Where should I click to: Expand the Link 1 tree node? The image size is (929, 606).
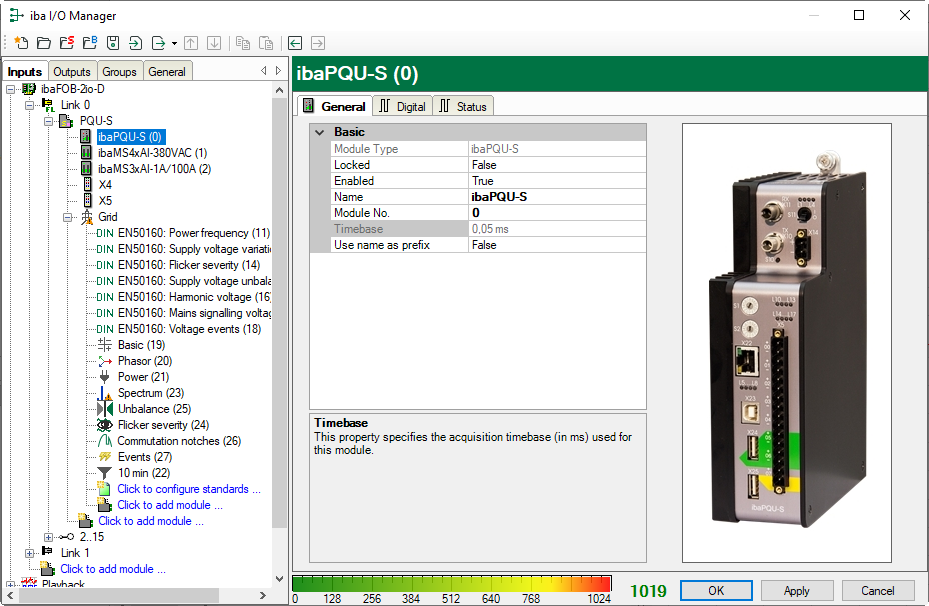(29, 553)
